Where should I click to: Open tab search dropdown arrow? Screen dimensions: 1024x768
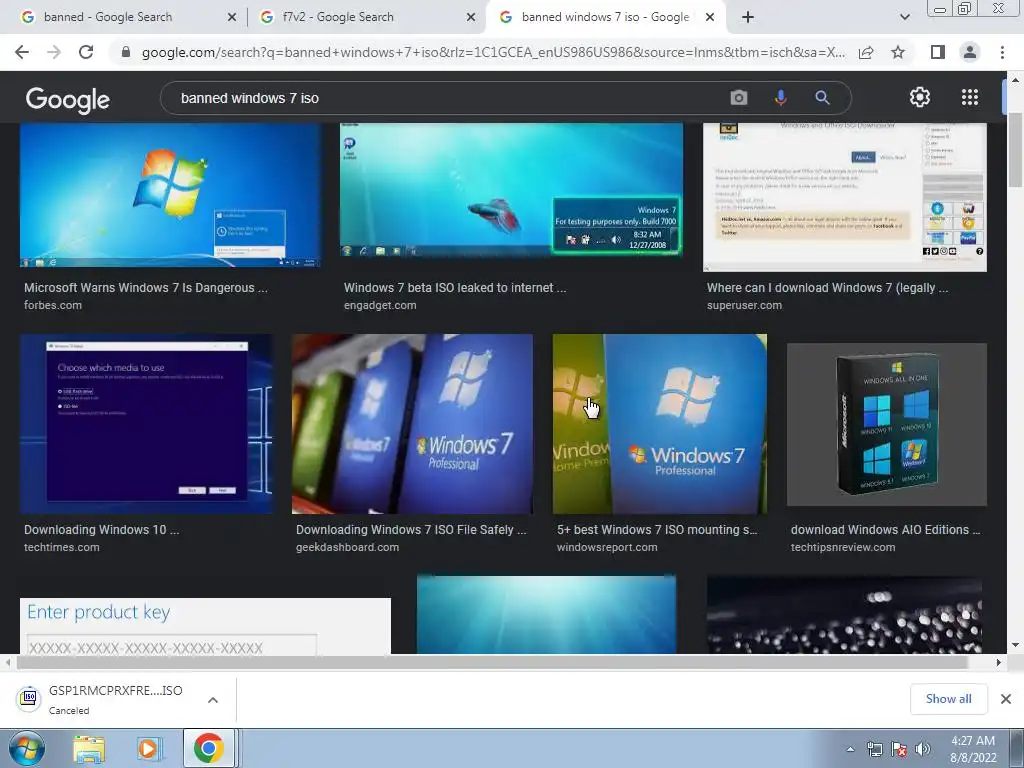904,17
